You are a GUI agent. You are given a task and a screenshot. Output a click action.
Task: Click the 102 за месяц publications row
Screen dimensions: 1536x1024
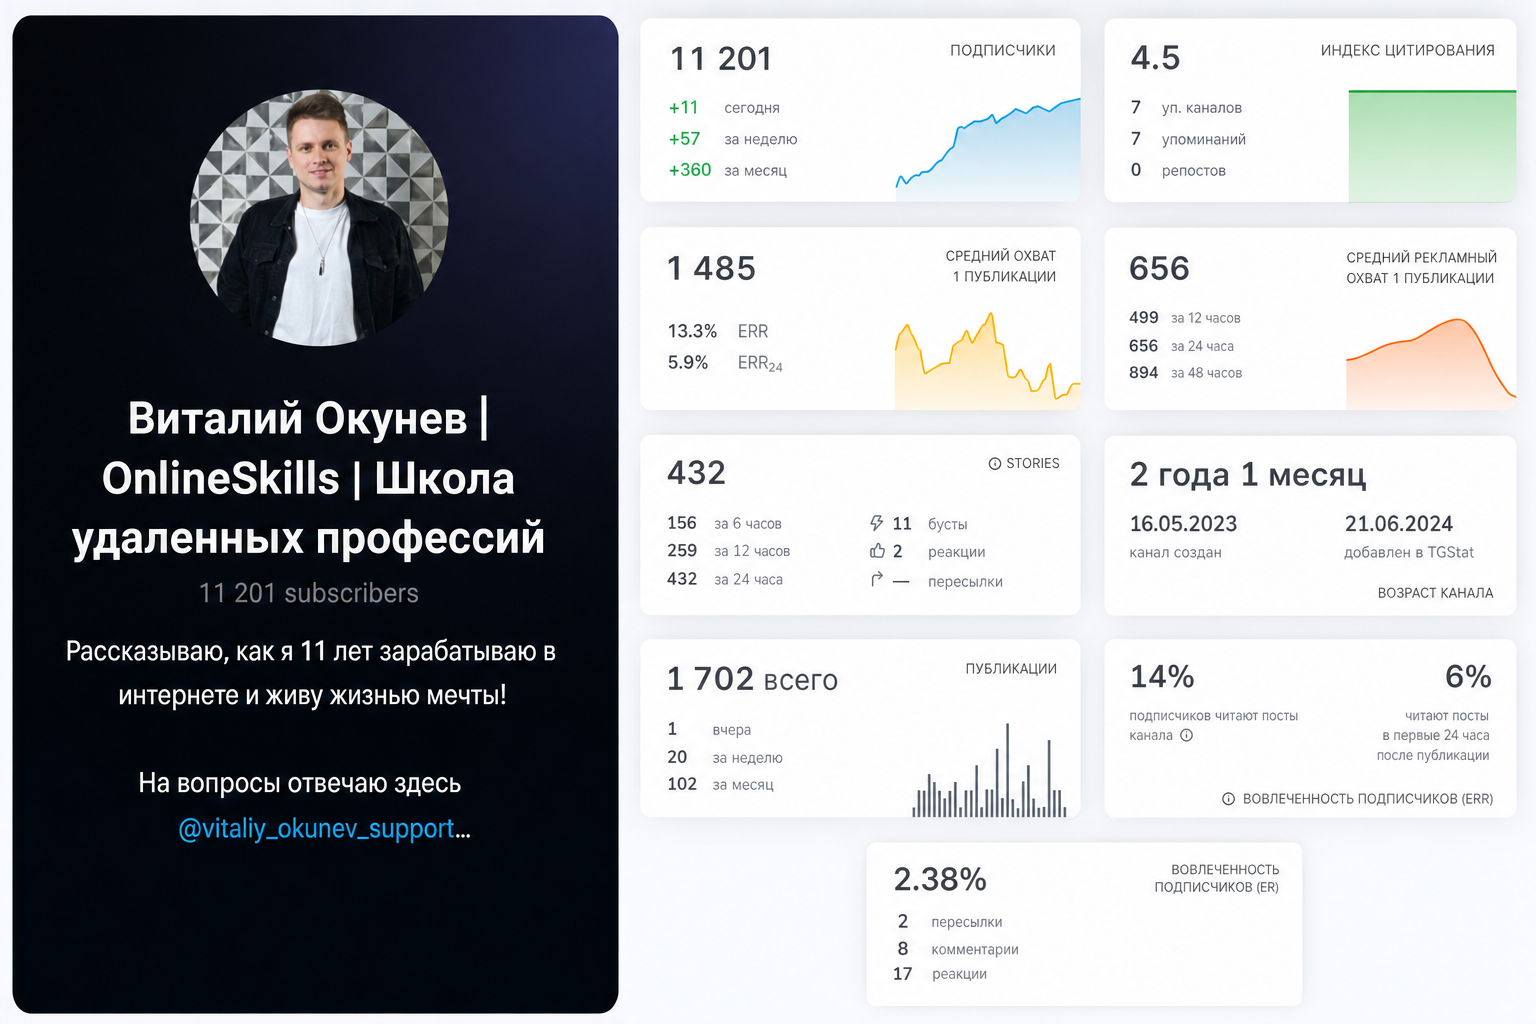pos(720,785)
